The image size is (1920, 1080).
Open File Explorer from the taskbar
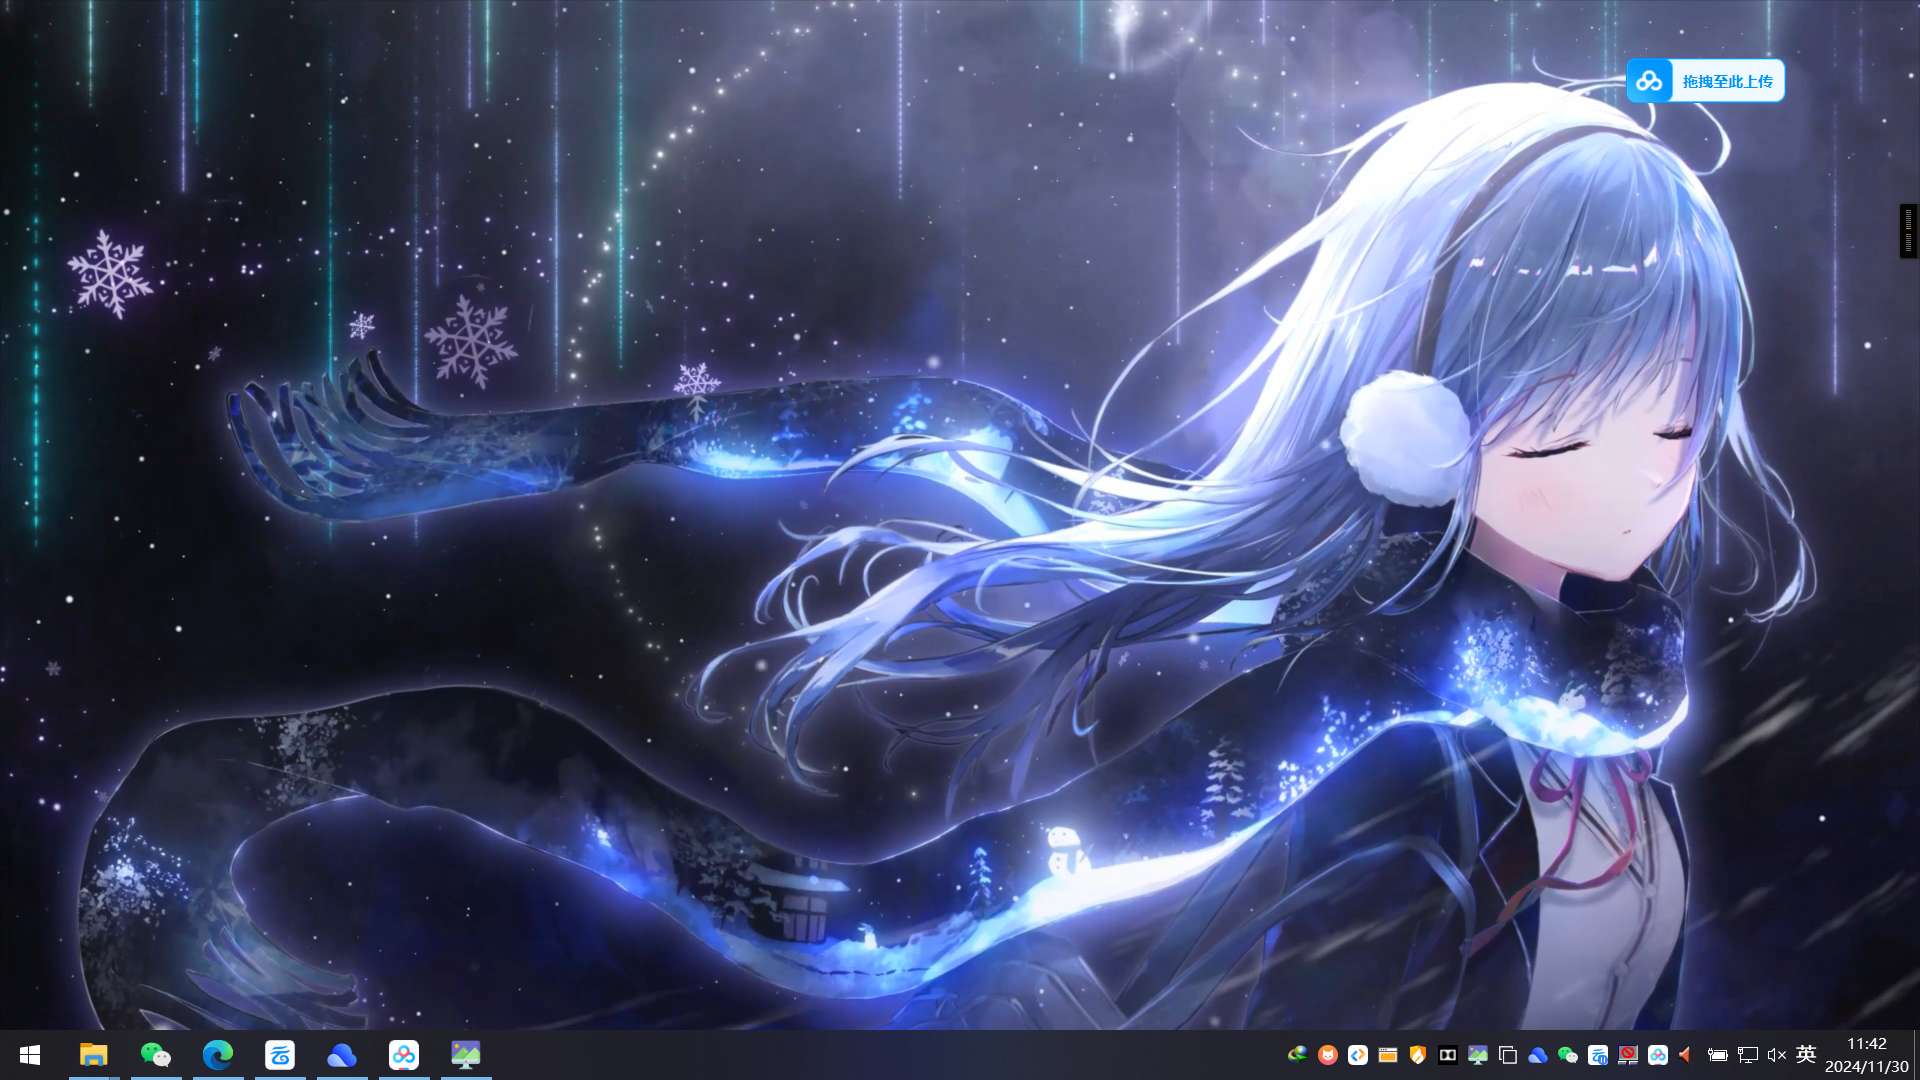pos(94,1055)
